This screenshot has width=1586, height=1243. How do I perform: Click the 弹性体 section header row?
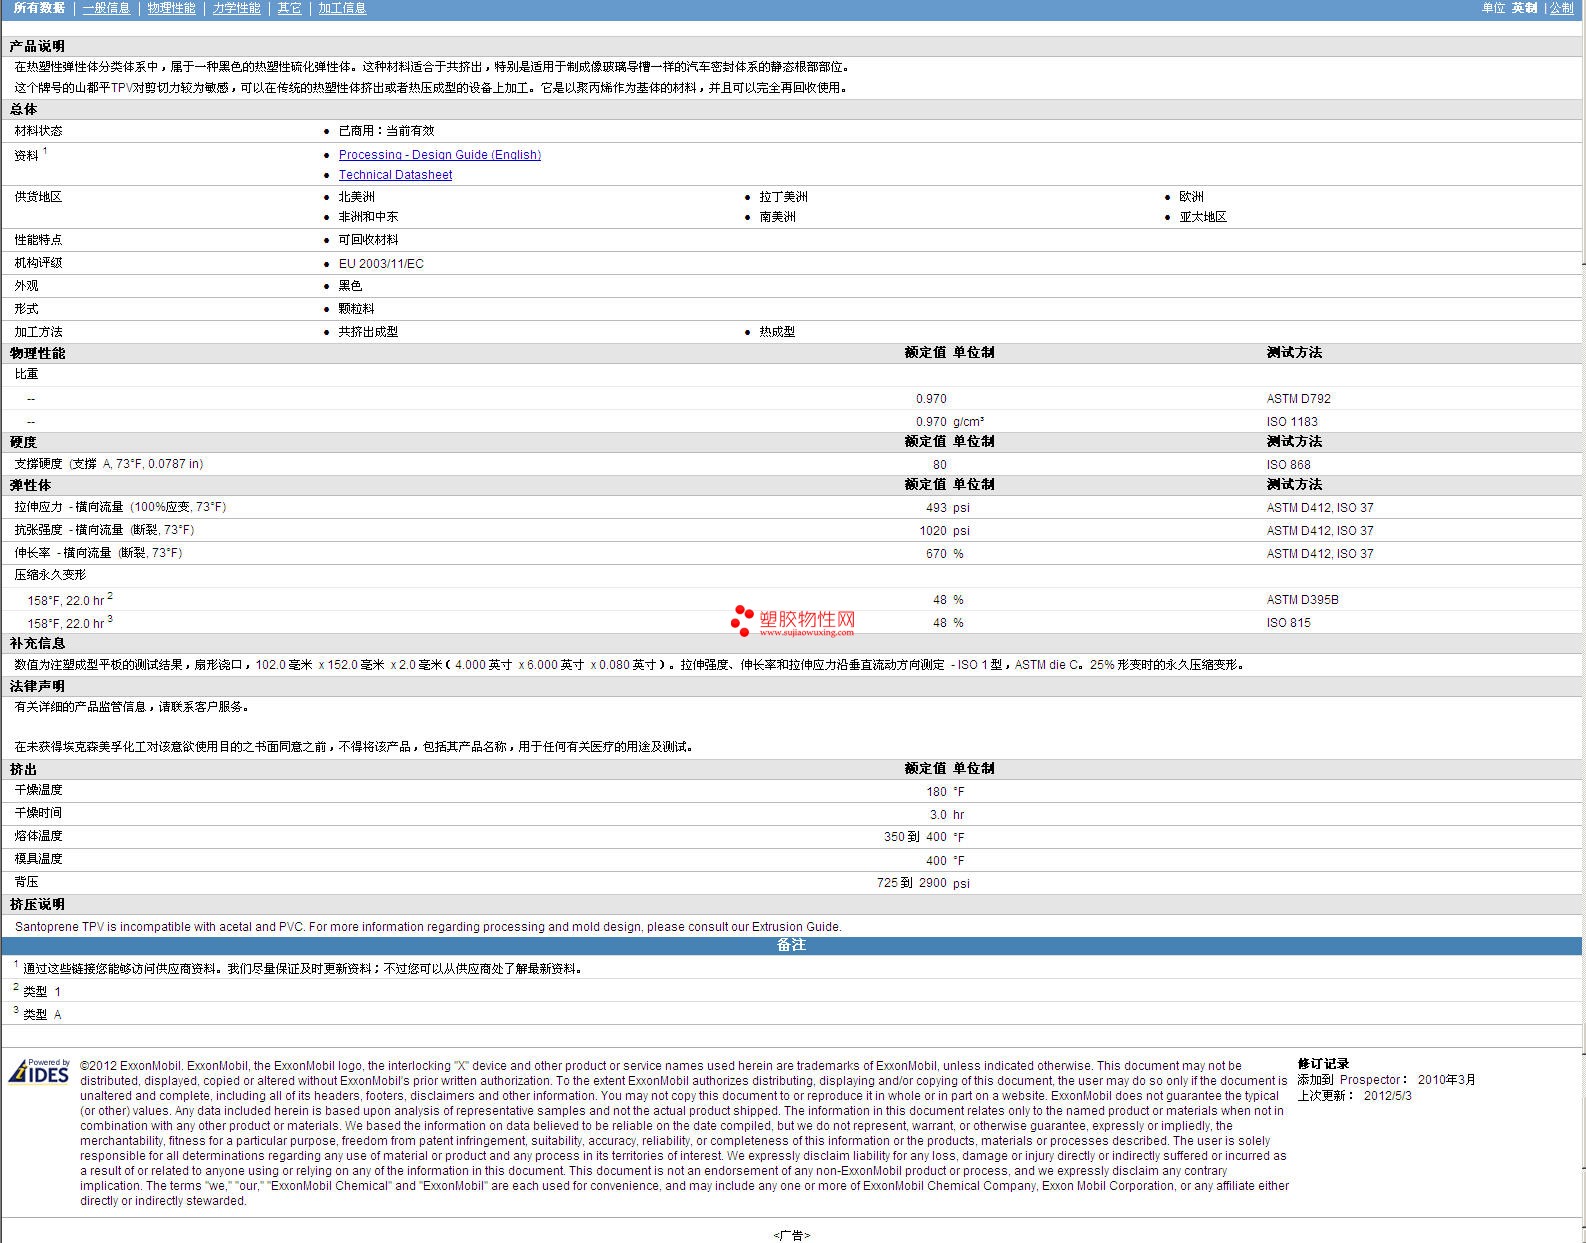coord(30,485)
